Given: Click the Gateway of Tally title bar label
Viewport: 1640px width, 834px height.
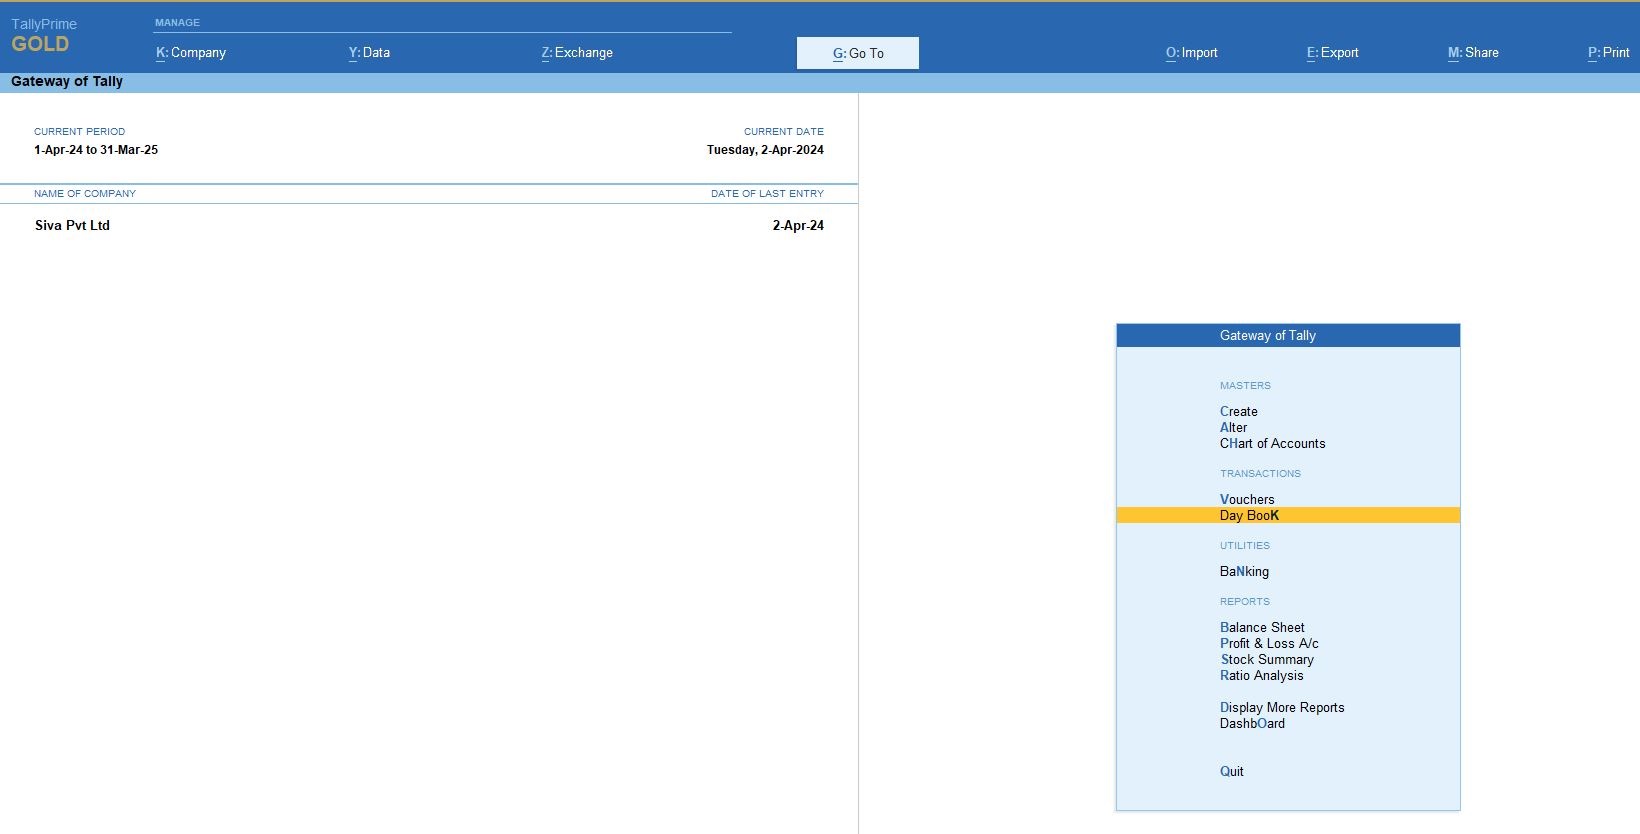Looking at the screenshot, I should pyautogui.click(x=67, y=81).
